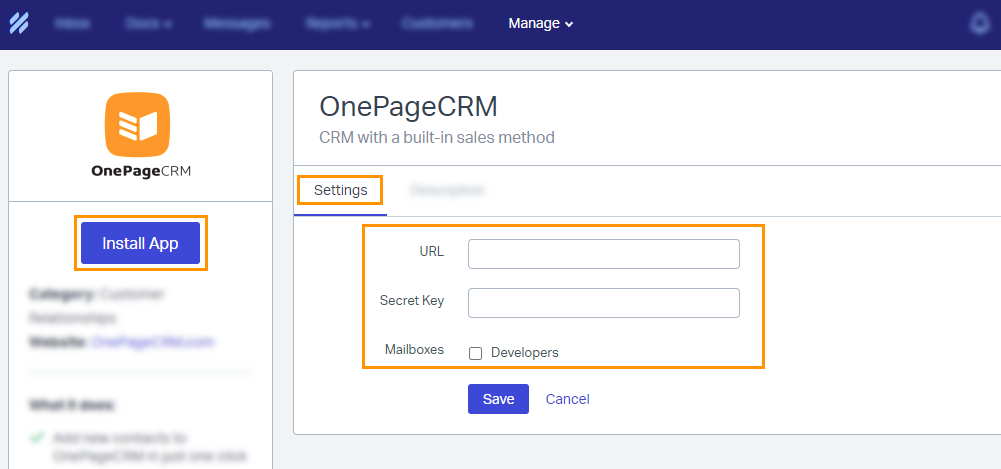Click the Help Scout logo icon
Screen dimensions: 1001x469
click(19, 24)
